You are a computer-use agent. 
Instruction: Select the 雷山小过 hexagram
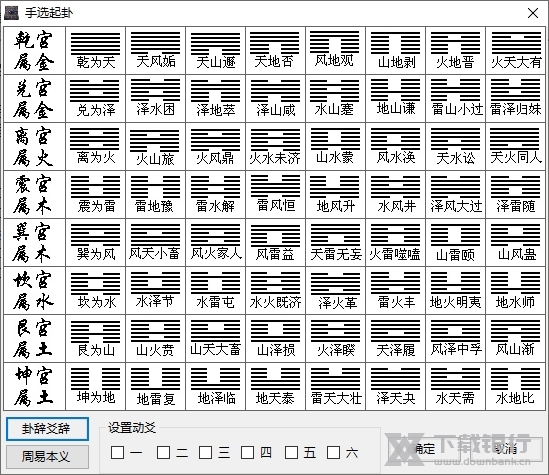[455, 99]
